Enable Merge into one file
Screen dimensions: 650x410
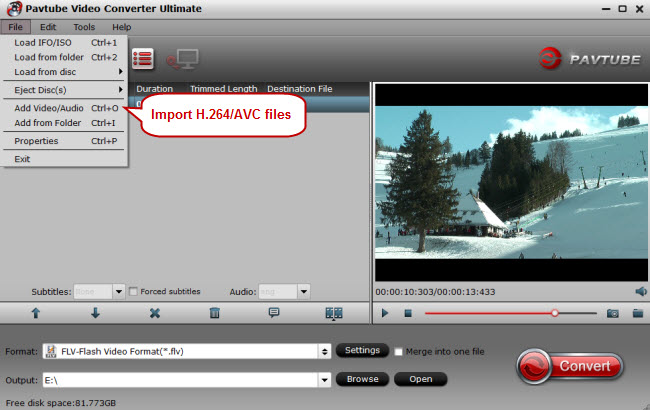click(398, 352)
